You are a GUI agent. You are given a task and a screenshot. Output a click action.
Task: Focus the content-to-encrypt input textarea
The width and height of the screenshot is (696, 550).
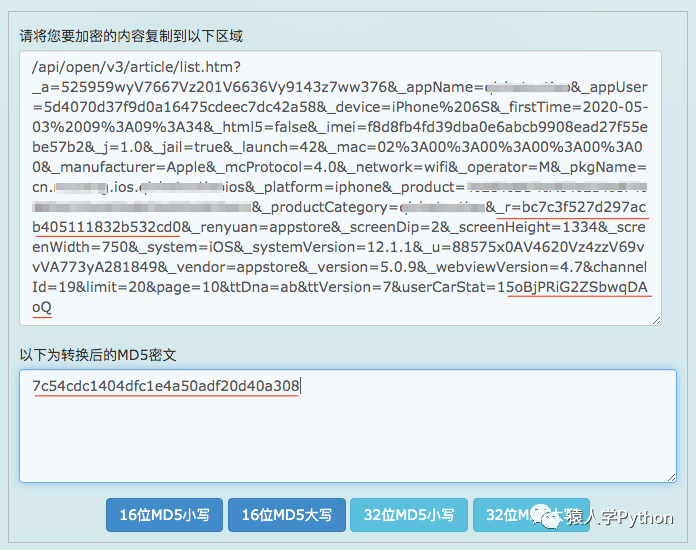tap(340, 188)
